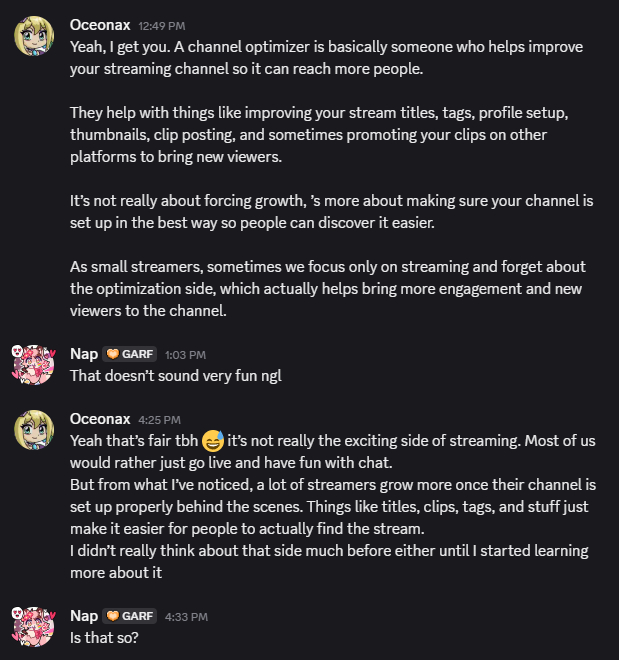
Task: Click the GARF server tag at 1:03 PM
Action: (130, 354)
